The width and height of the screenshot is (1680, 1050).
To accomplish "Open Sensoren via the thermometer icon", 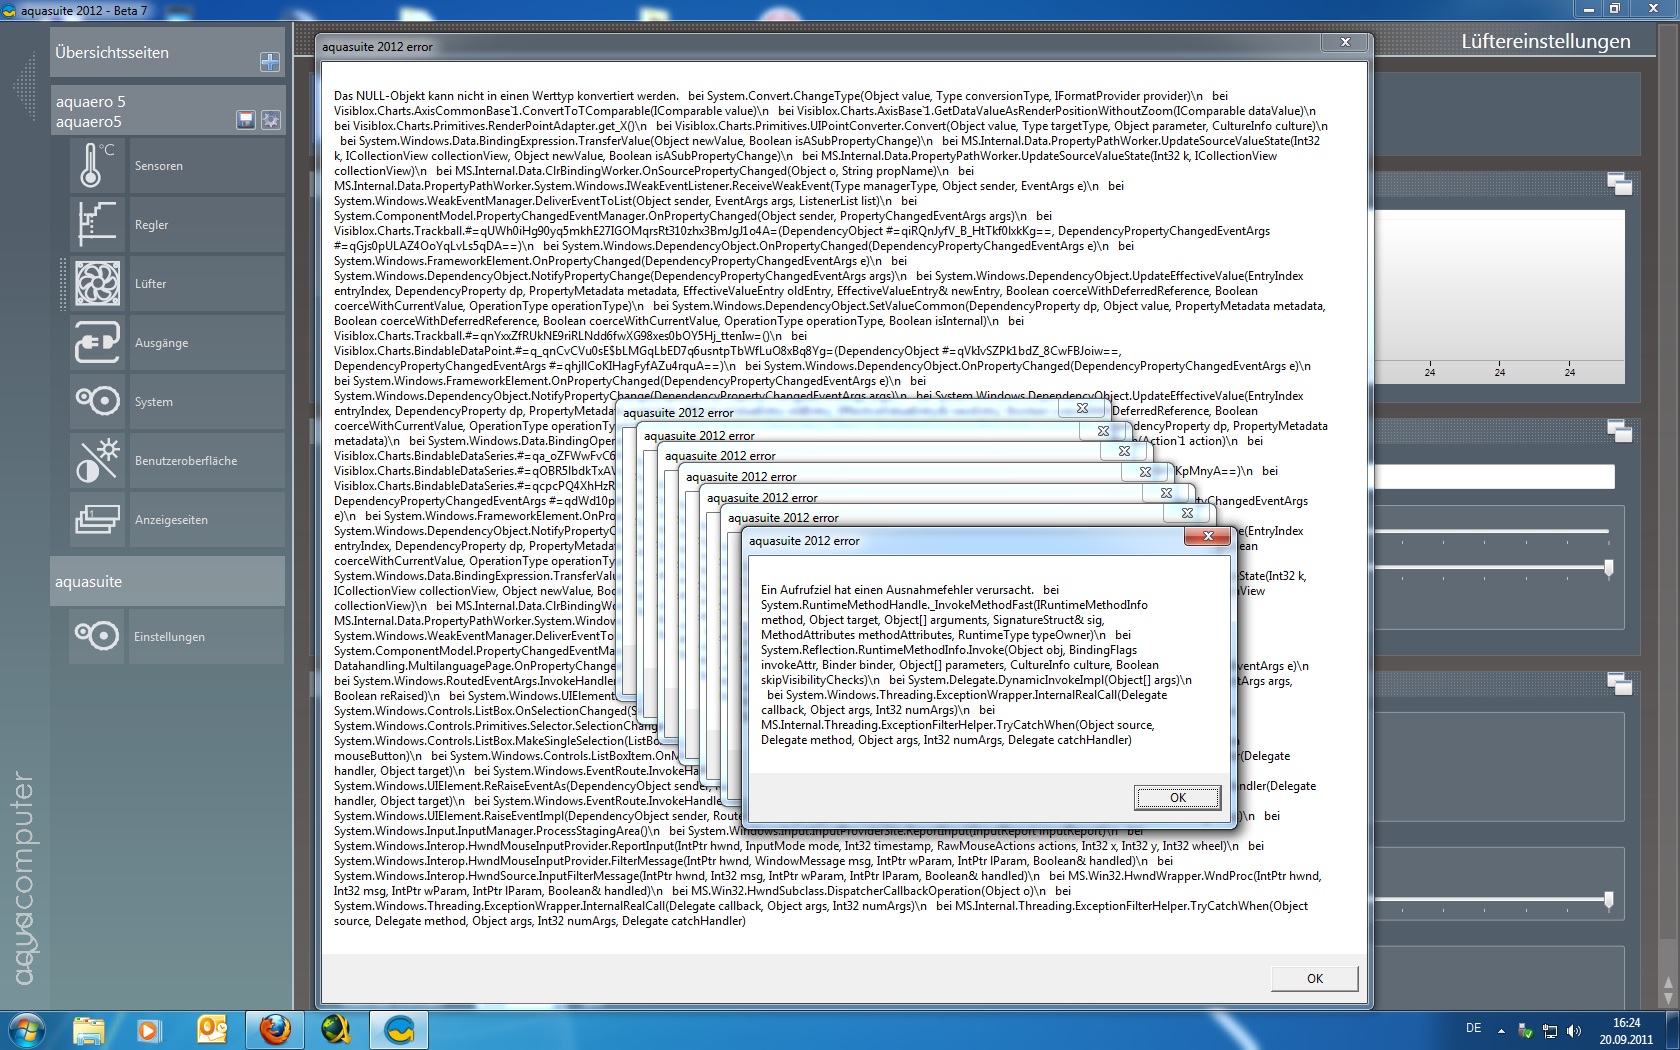I will tap(97, 165).
